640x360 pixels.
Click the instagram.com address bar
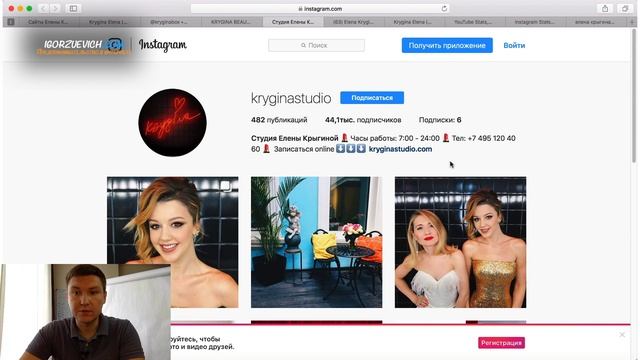320,8
